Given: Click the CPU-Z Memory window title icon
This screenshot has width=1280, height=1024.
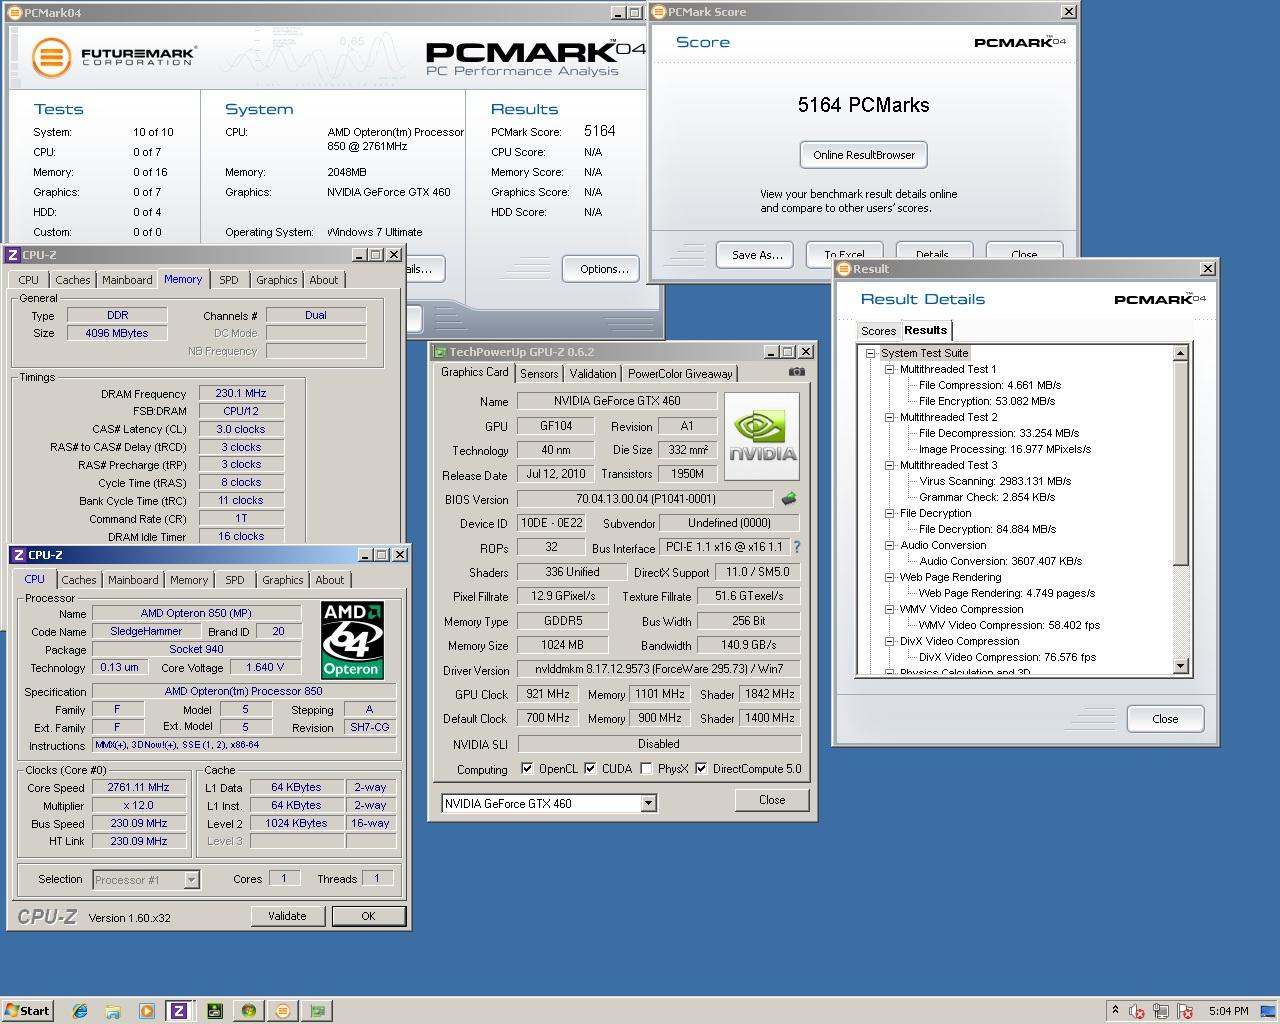Looking at the screenshot, I should pyautogui.click(x=13, y=255).
